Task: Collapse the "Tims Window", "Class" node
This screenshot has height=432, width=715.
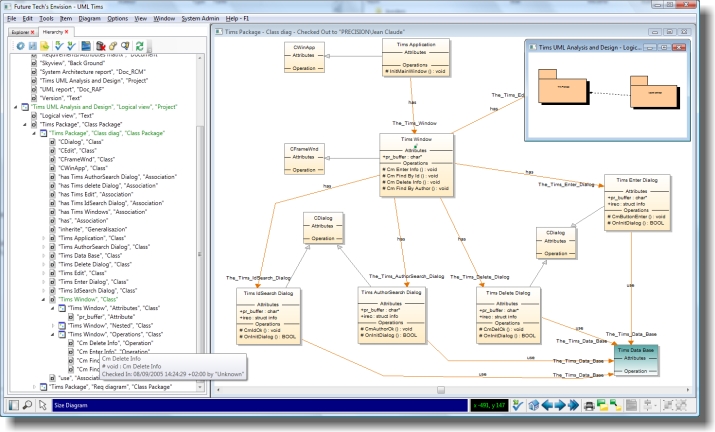Action: (44, 299)
